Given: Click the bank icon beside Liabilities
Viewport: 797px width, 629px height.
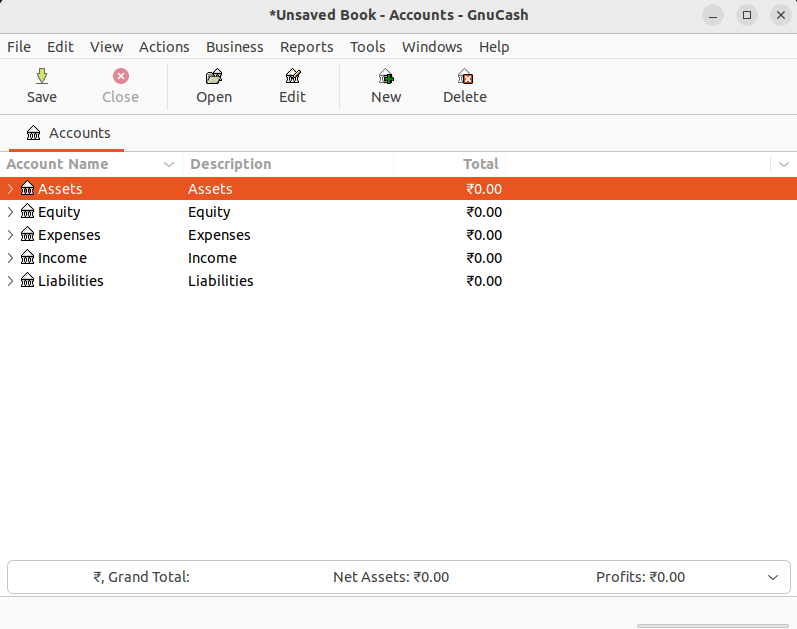Looking at the screenshot, I should click(x=27, y=280).
